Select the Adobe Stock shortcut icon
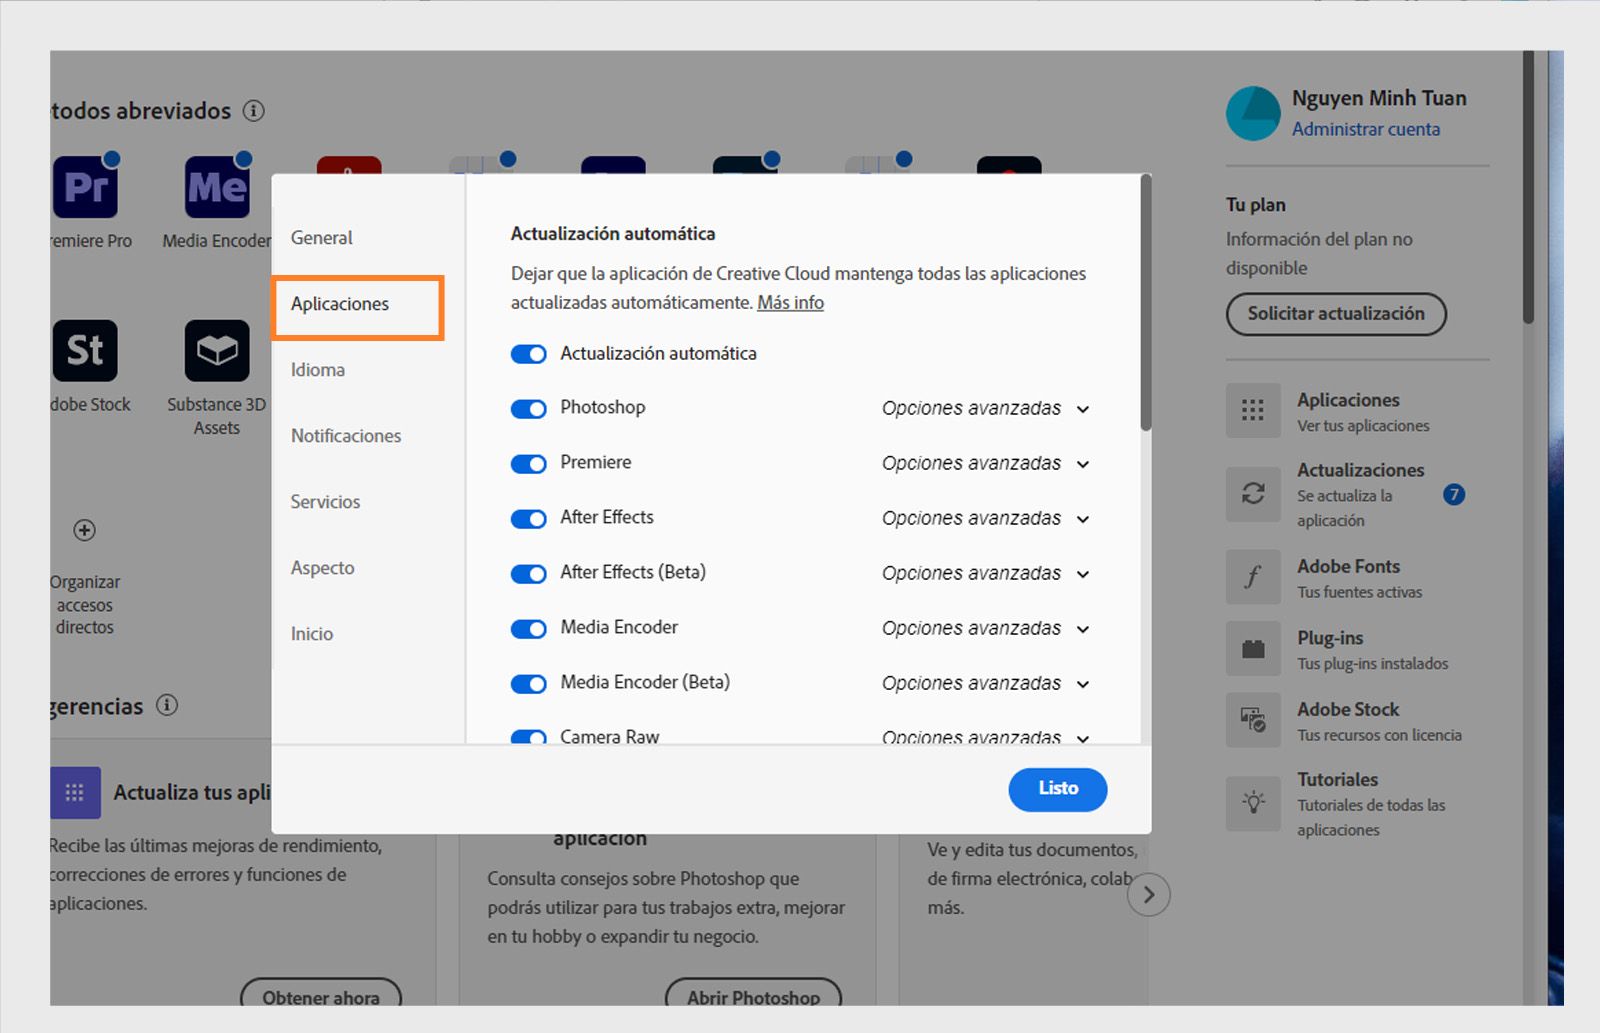This screenshot has width=1600, height=1033. 86,352
